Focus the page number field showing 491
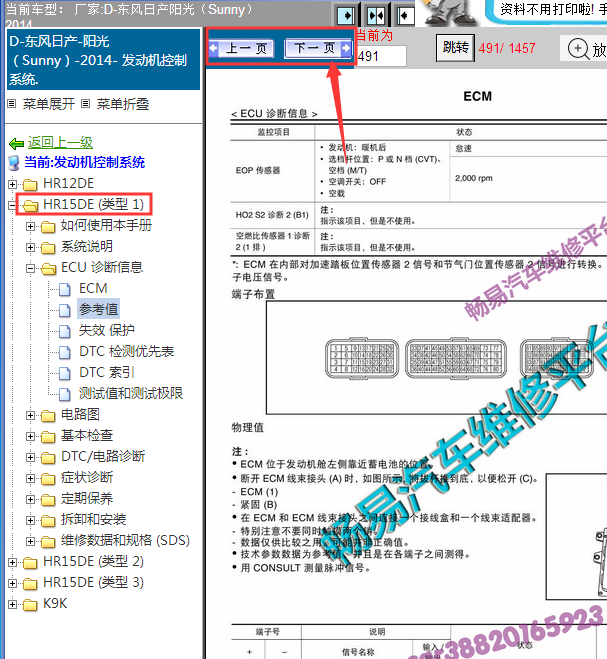 (381, 56)
